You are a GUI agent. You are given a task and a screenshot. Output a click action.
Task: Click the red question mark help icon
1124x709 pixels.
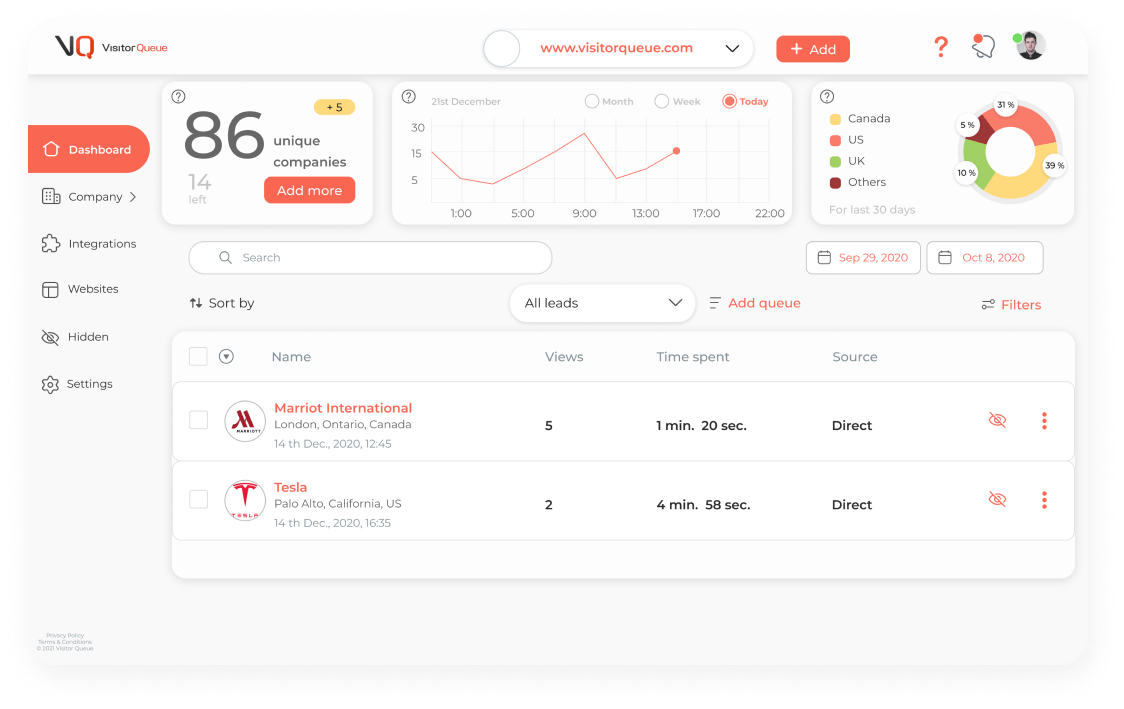[940, 47]
